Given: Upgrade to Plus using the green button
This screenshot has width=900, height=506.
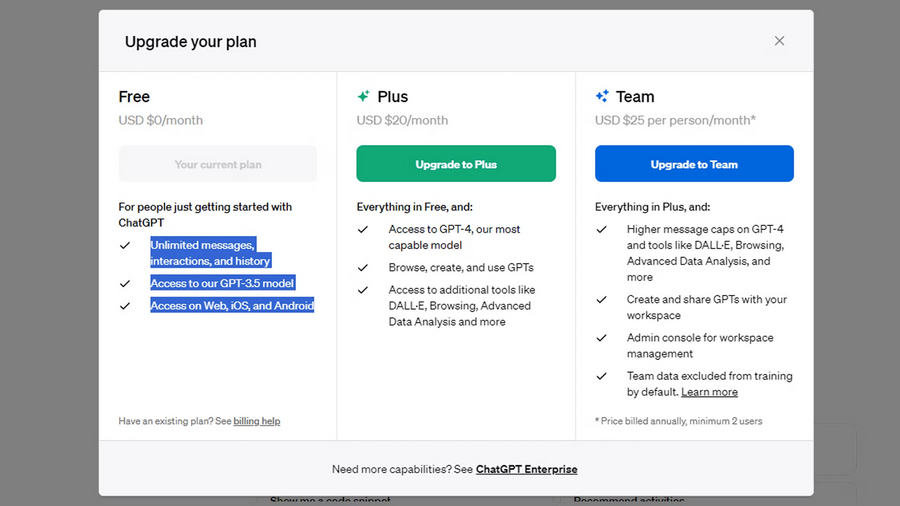Looking at the screenshot, I should pyautogui.click(x=456, y=164).
